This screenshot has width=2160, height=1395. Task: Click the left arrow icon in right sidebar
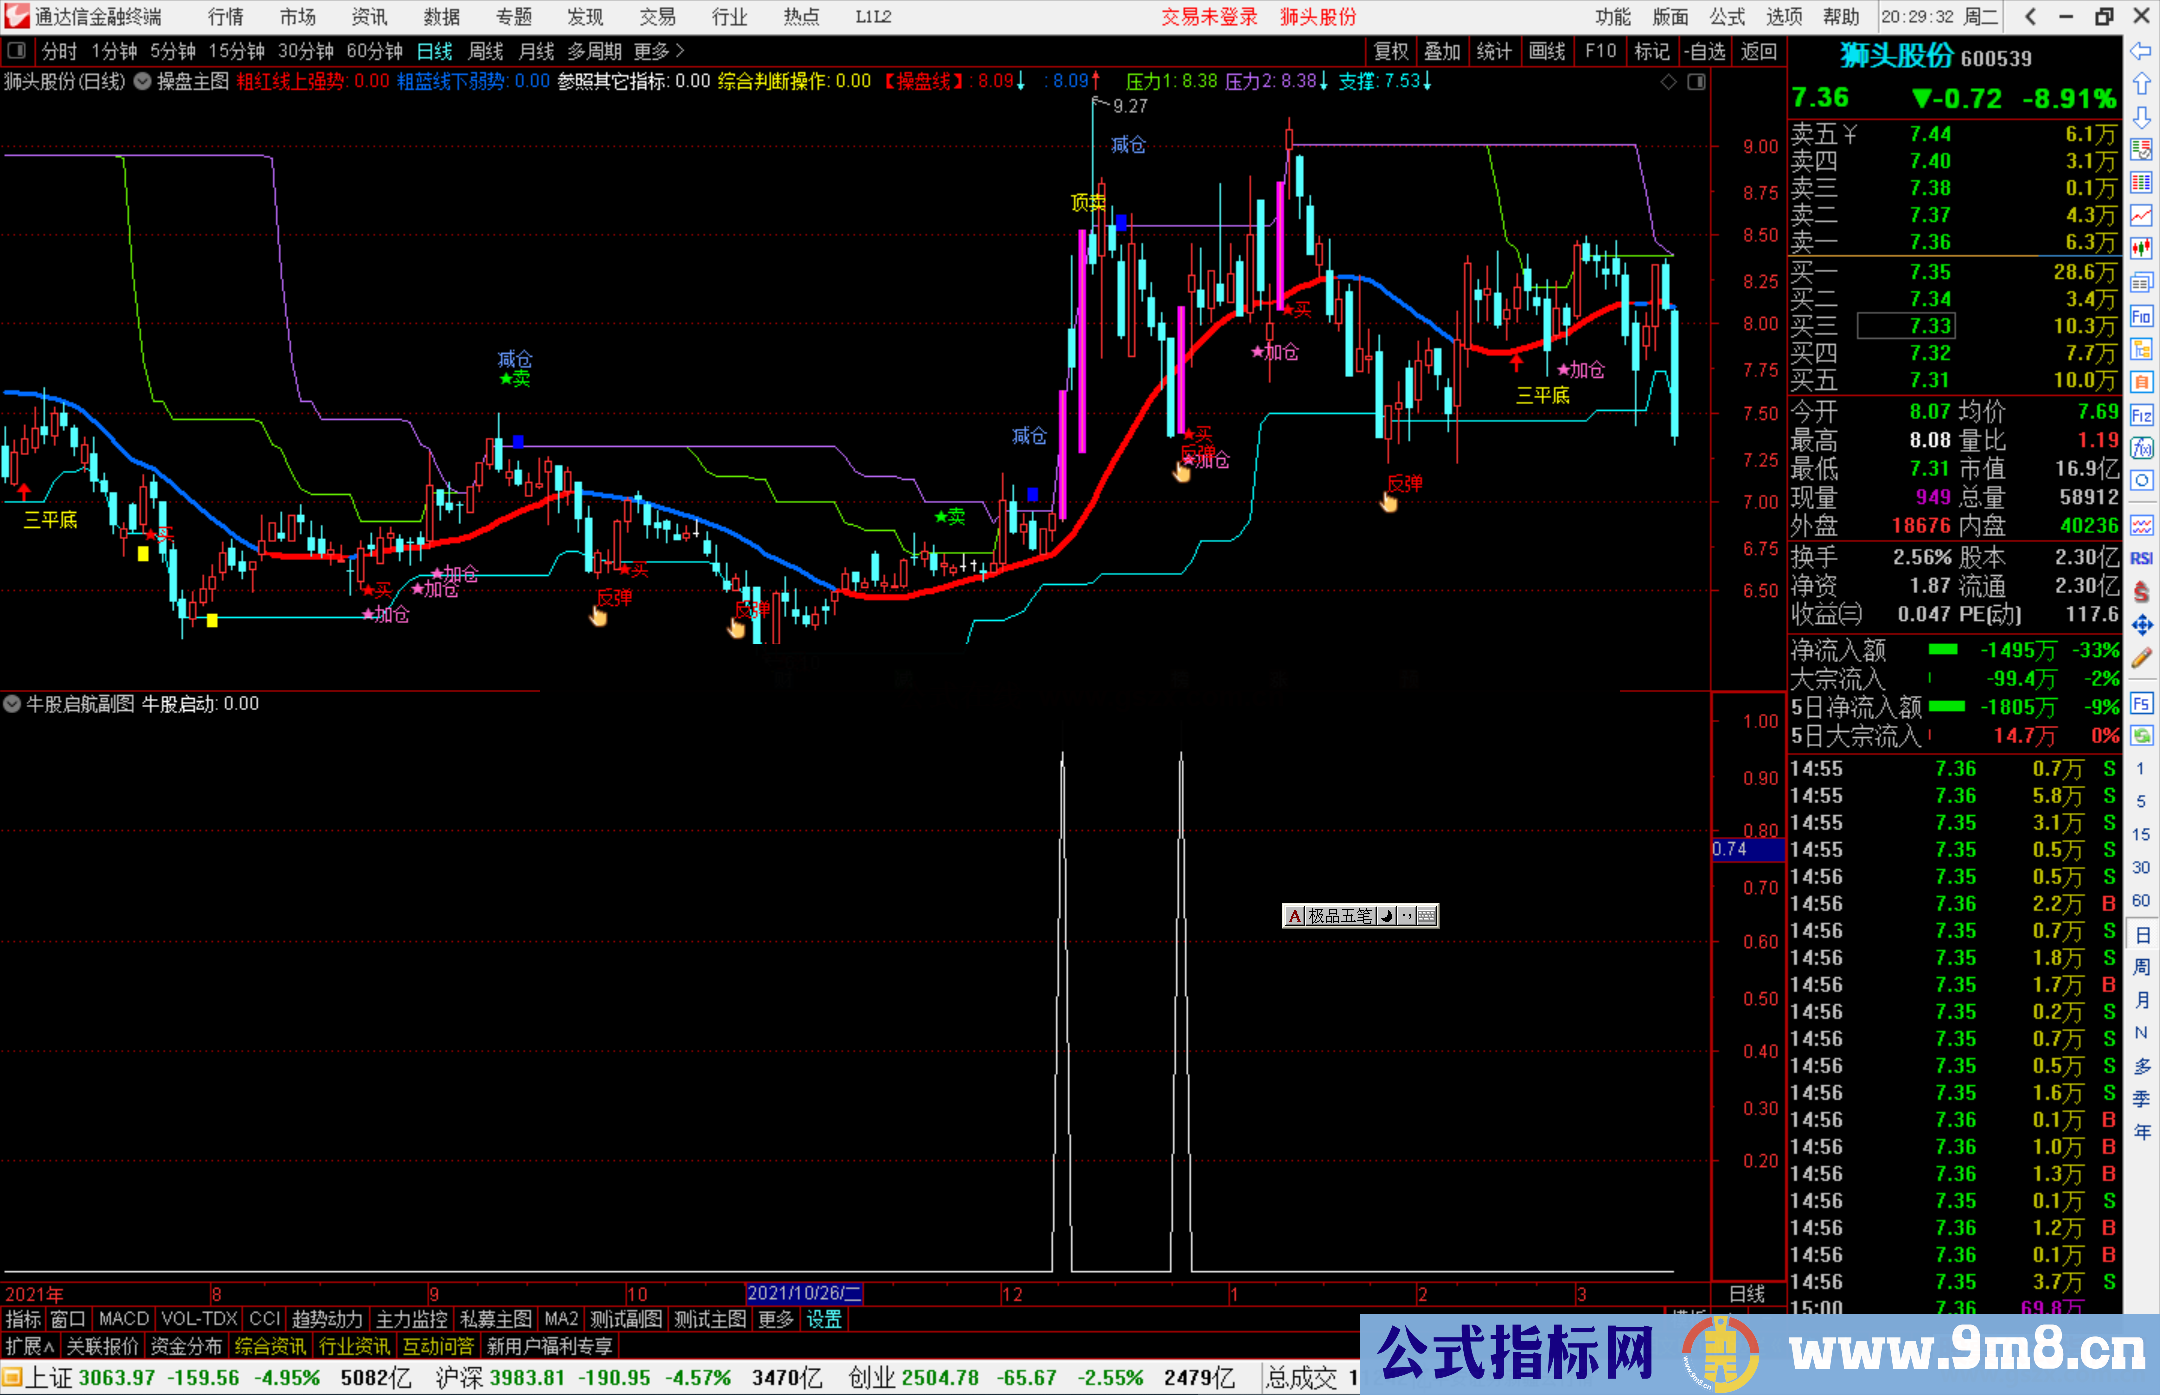point(2141,51)
